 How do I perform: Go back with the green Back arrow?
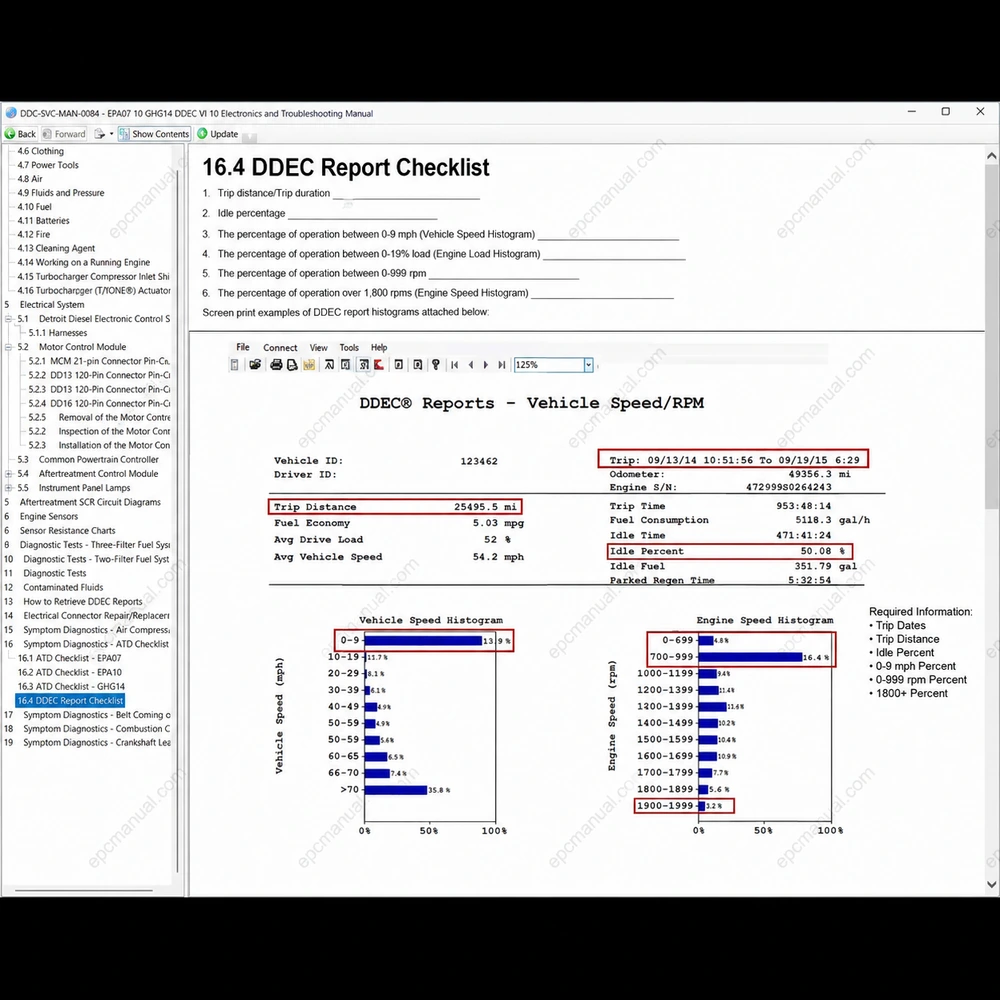pos(20,134)
